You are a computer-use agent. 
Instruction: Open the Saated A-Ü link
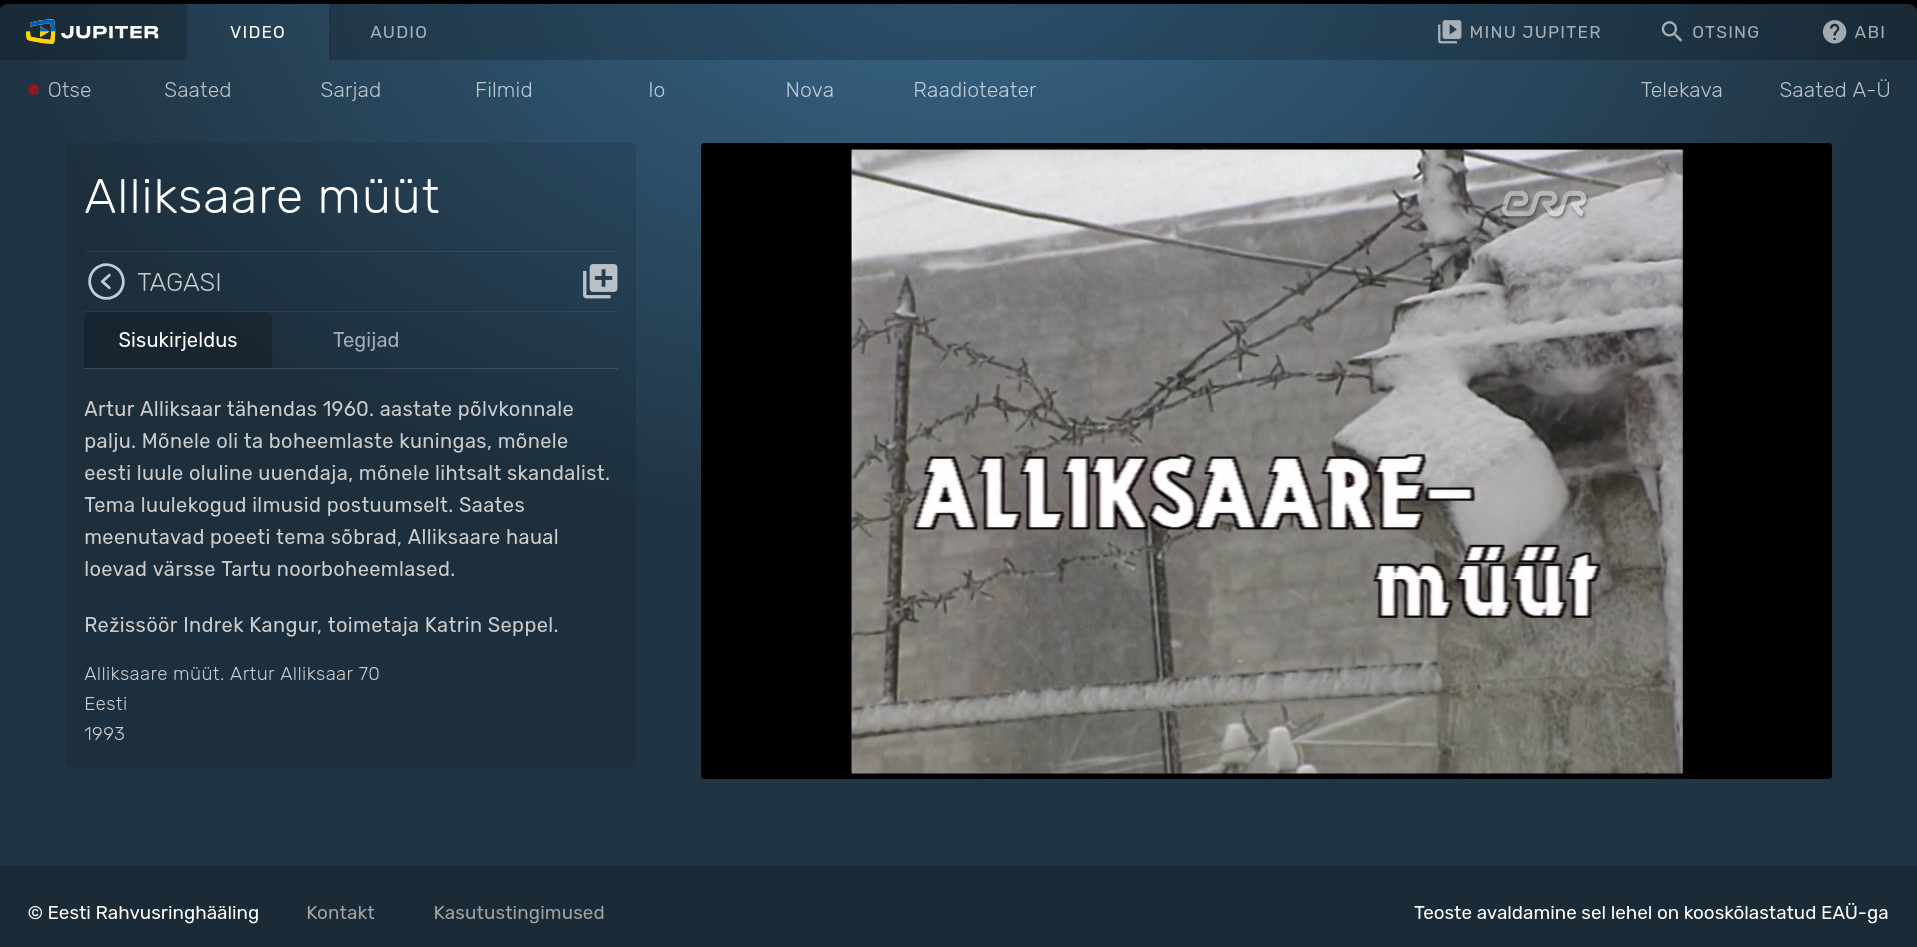[x=1835, y=90]
